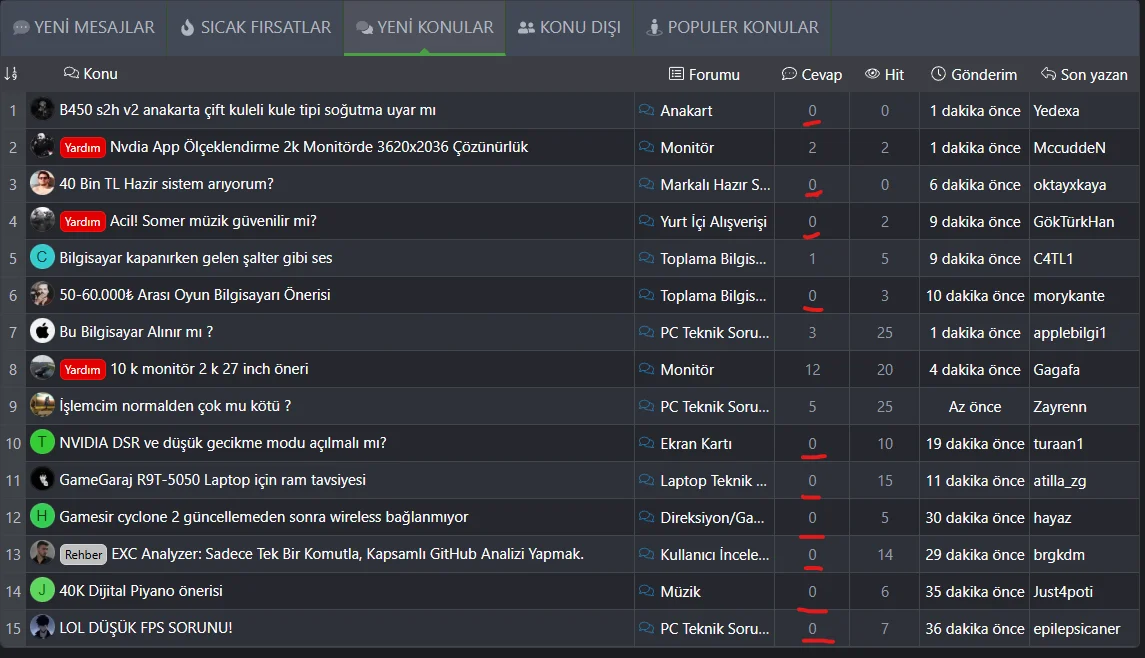1145x658 pixels.
Task: Click the red Yardım tag on Somer müzik topic
Action: point(82,222)
